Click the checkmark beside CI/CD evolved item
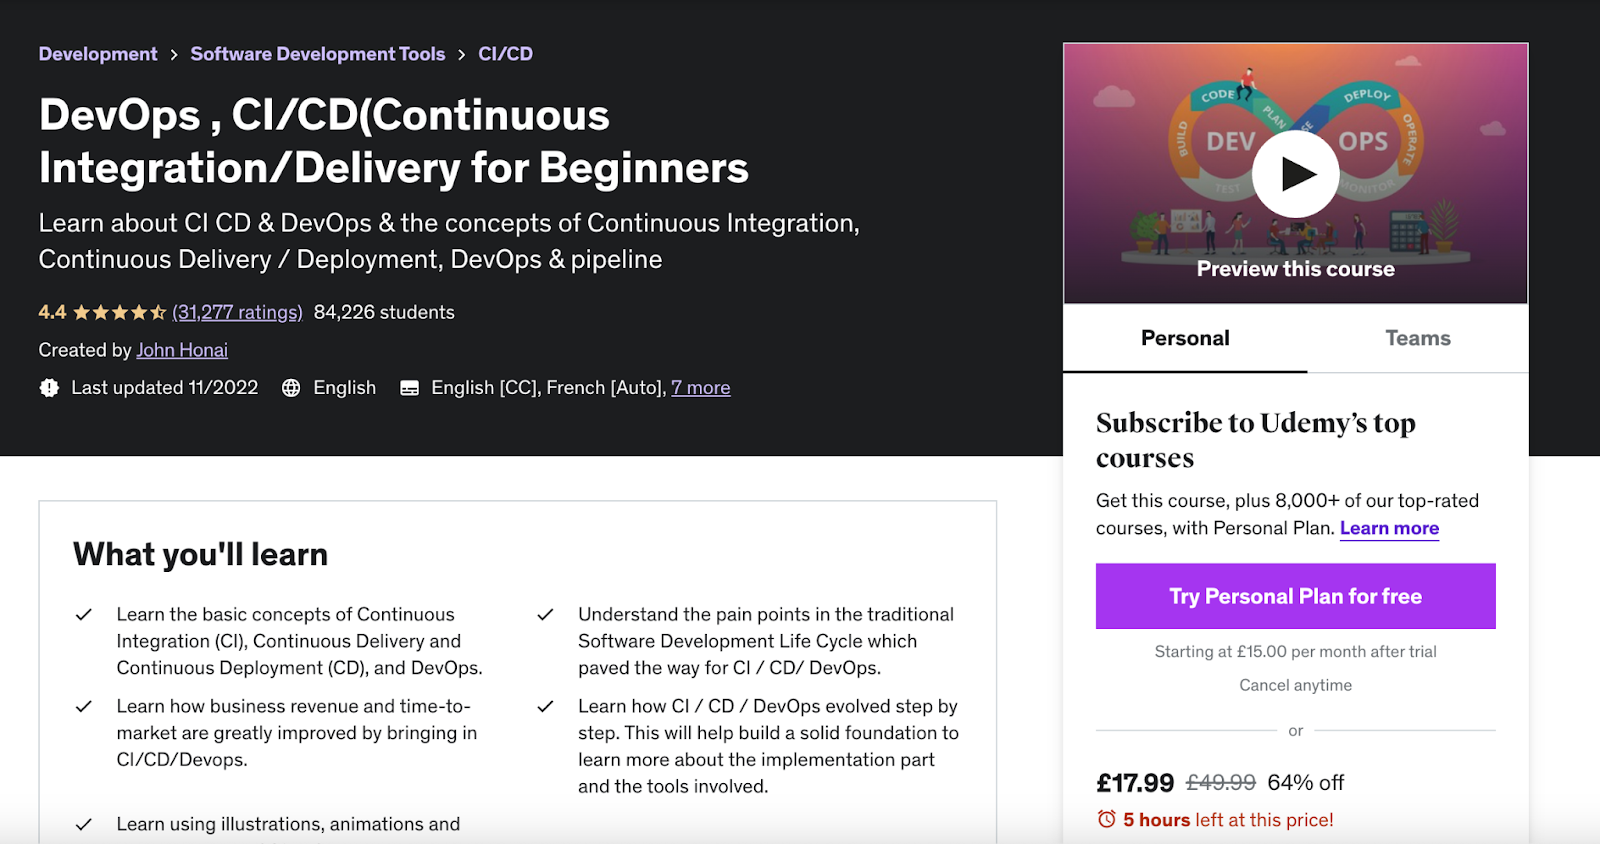Viewport: 1600px width, 844px height. click(x=545, y=707)
